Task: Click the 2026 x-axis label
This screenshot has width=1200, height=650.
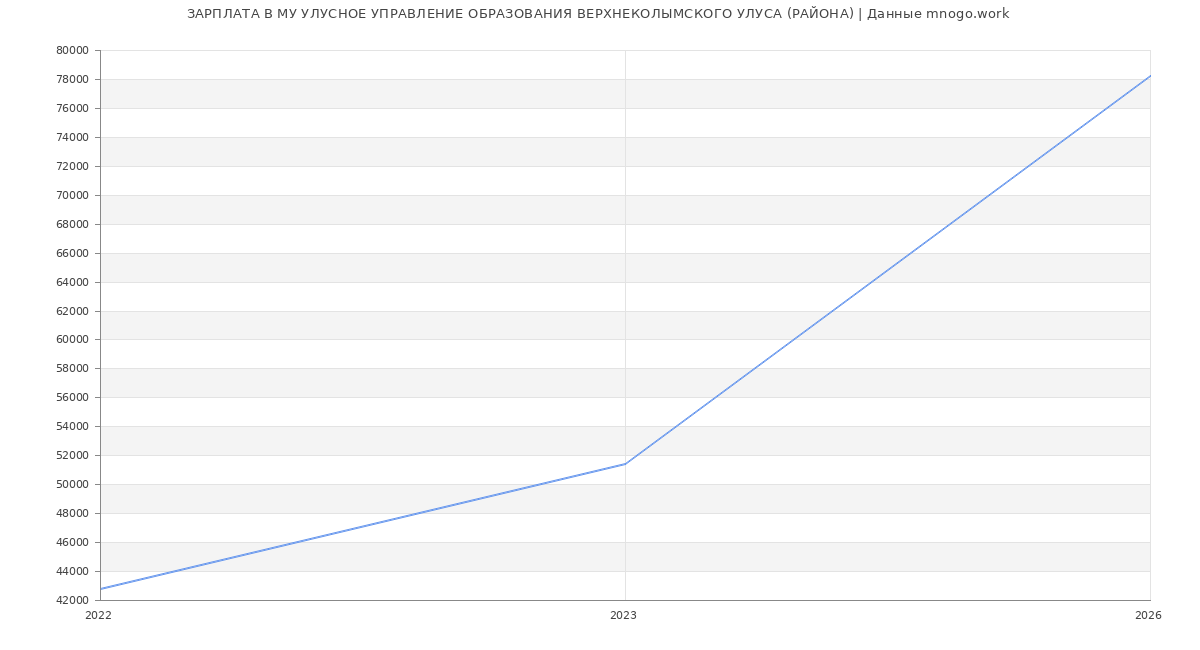Action: tap(1148, 615)
